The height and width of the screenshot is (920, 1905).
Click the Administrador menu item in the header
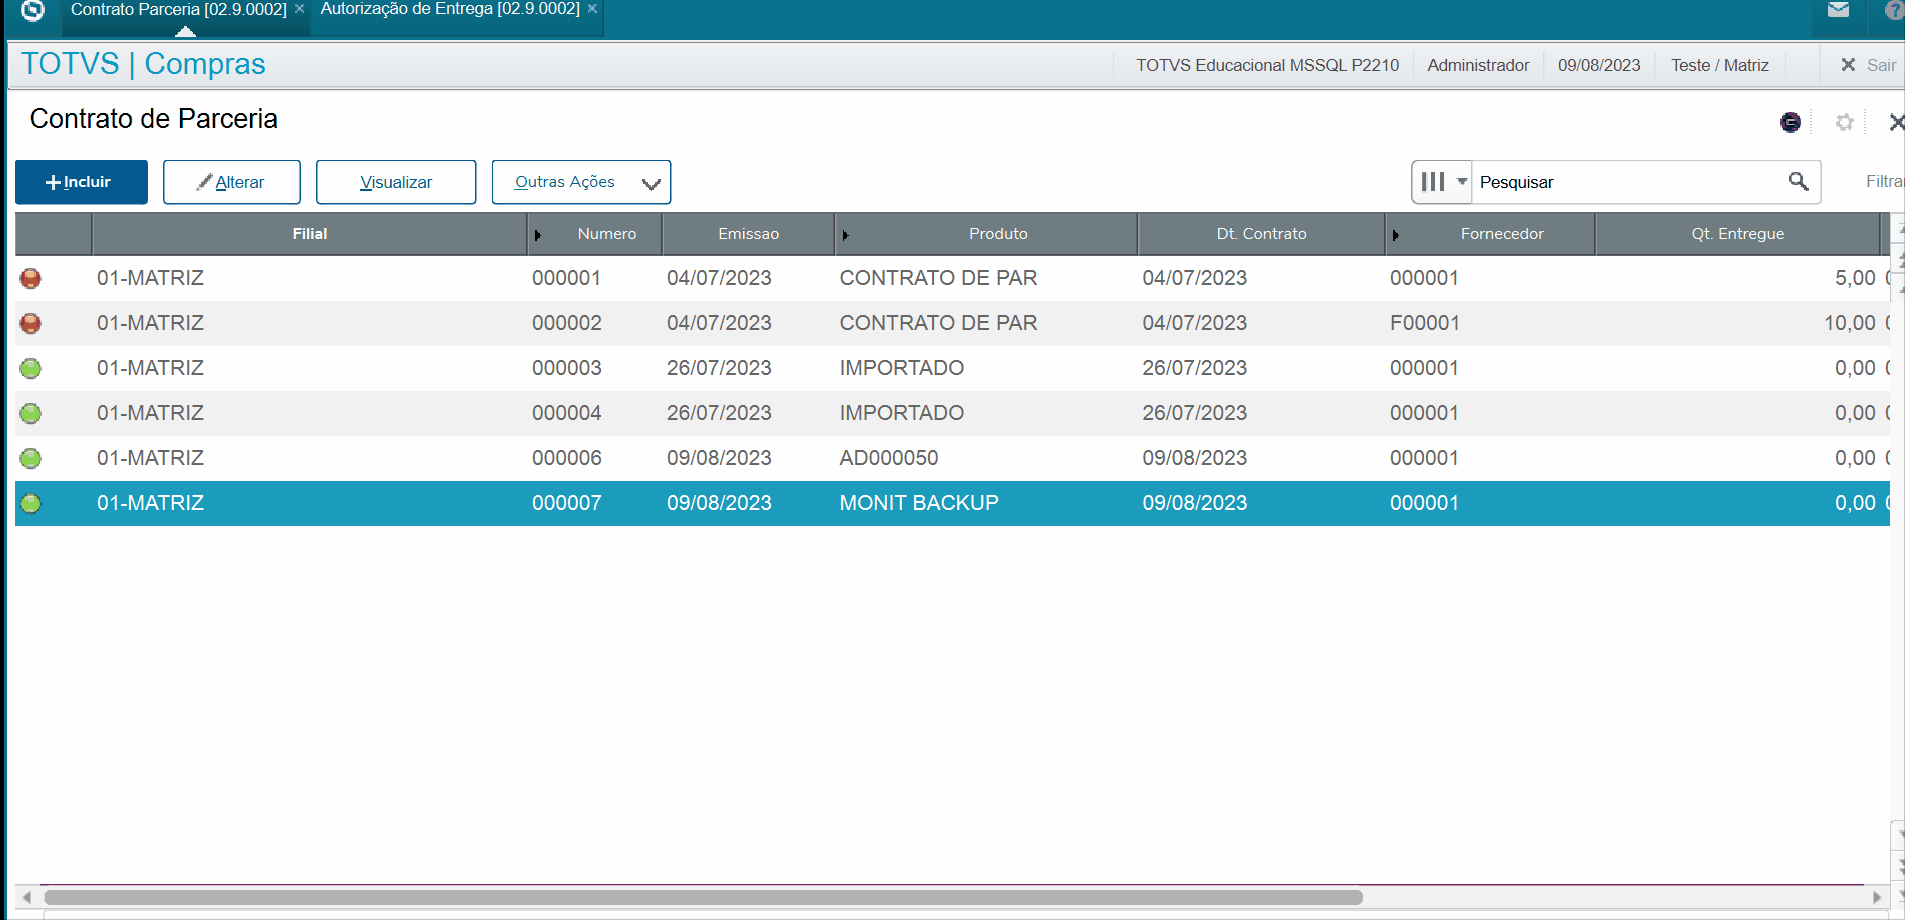point(1478,65)
